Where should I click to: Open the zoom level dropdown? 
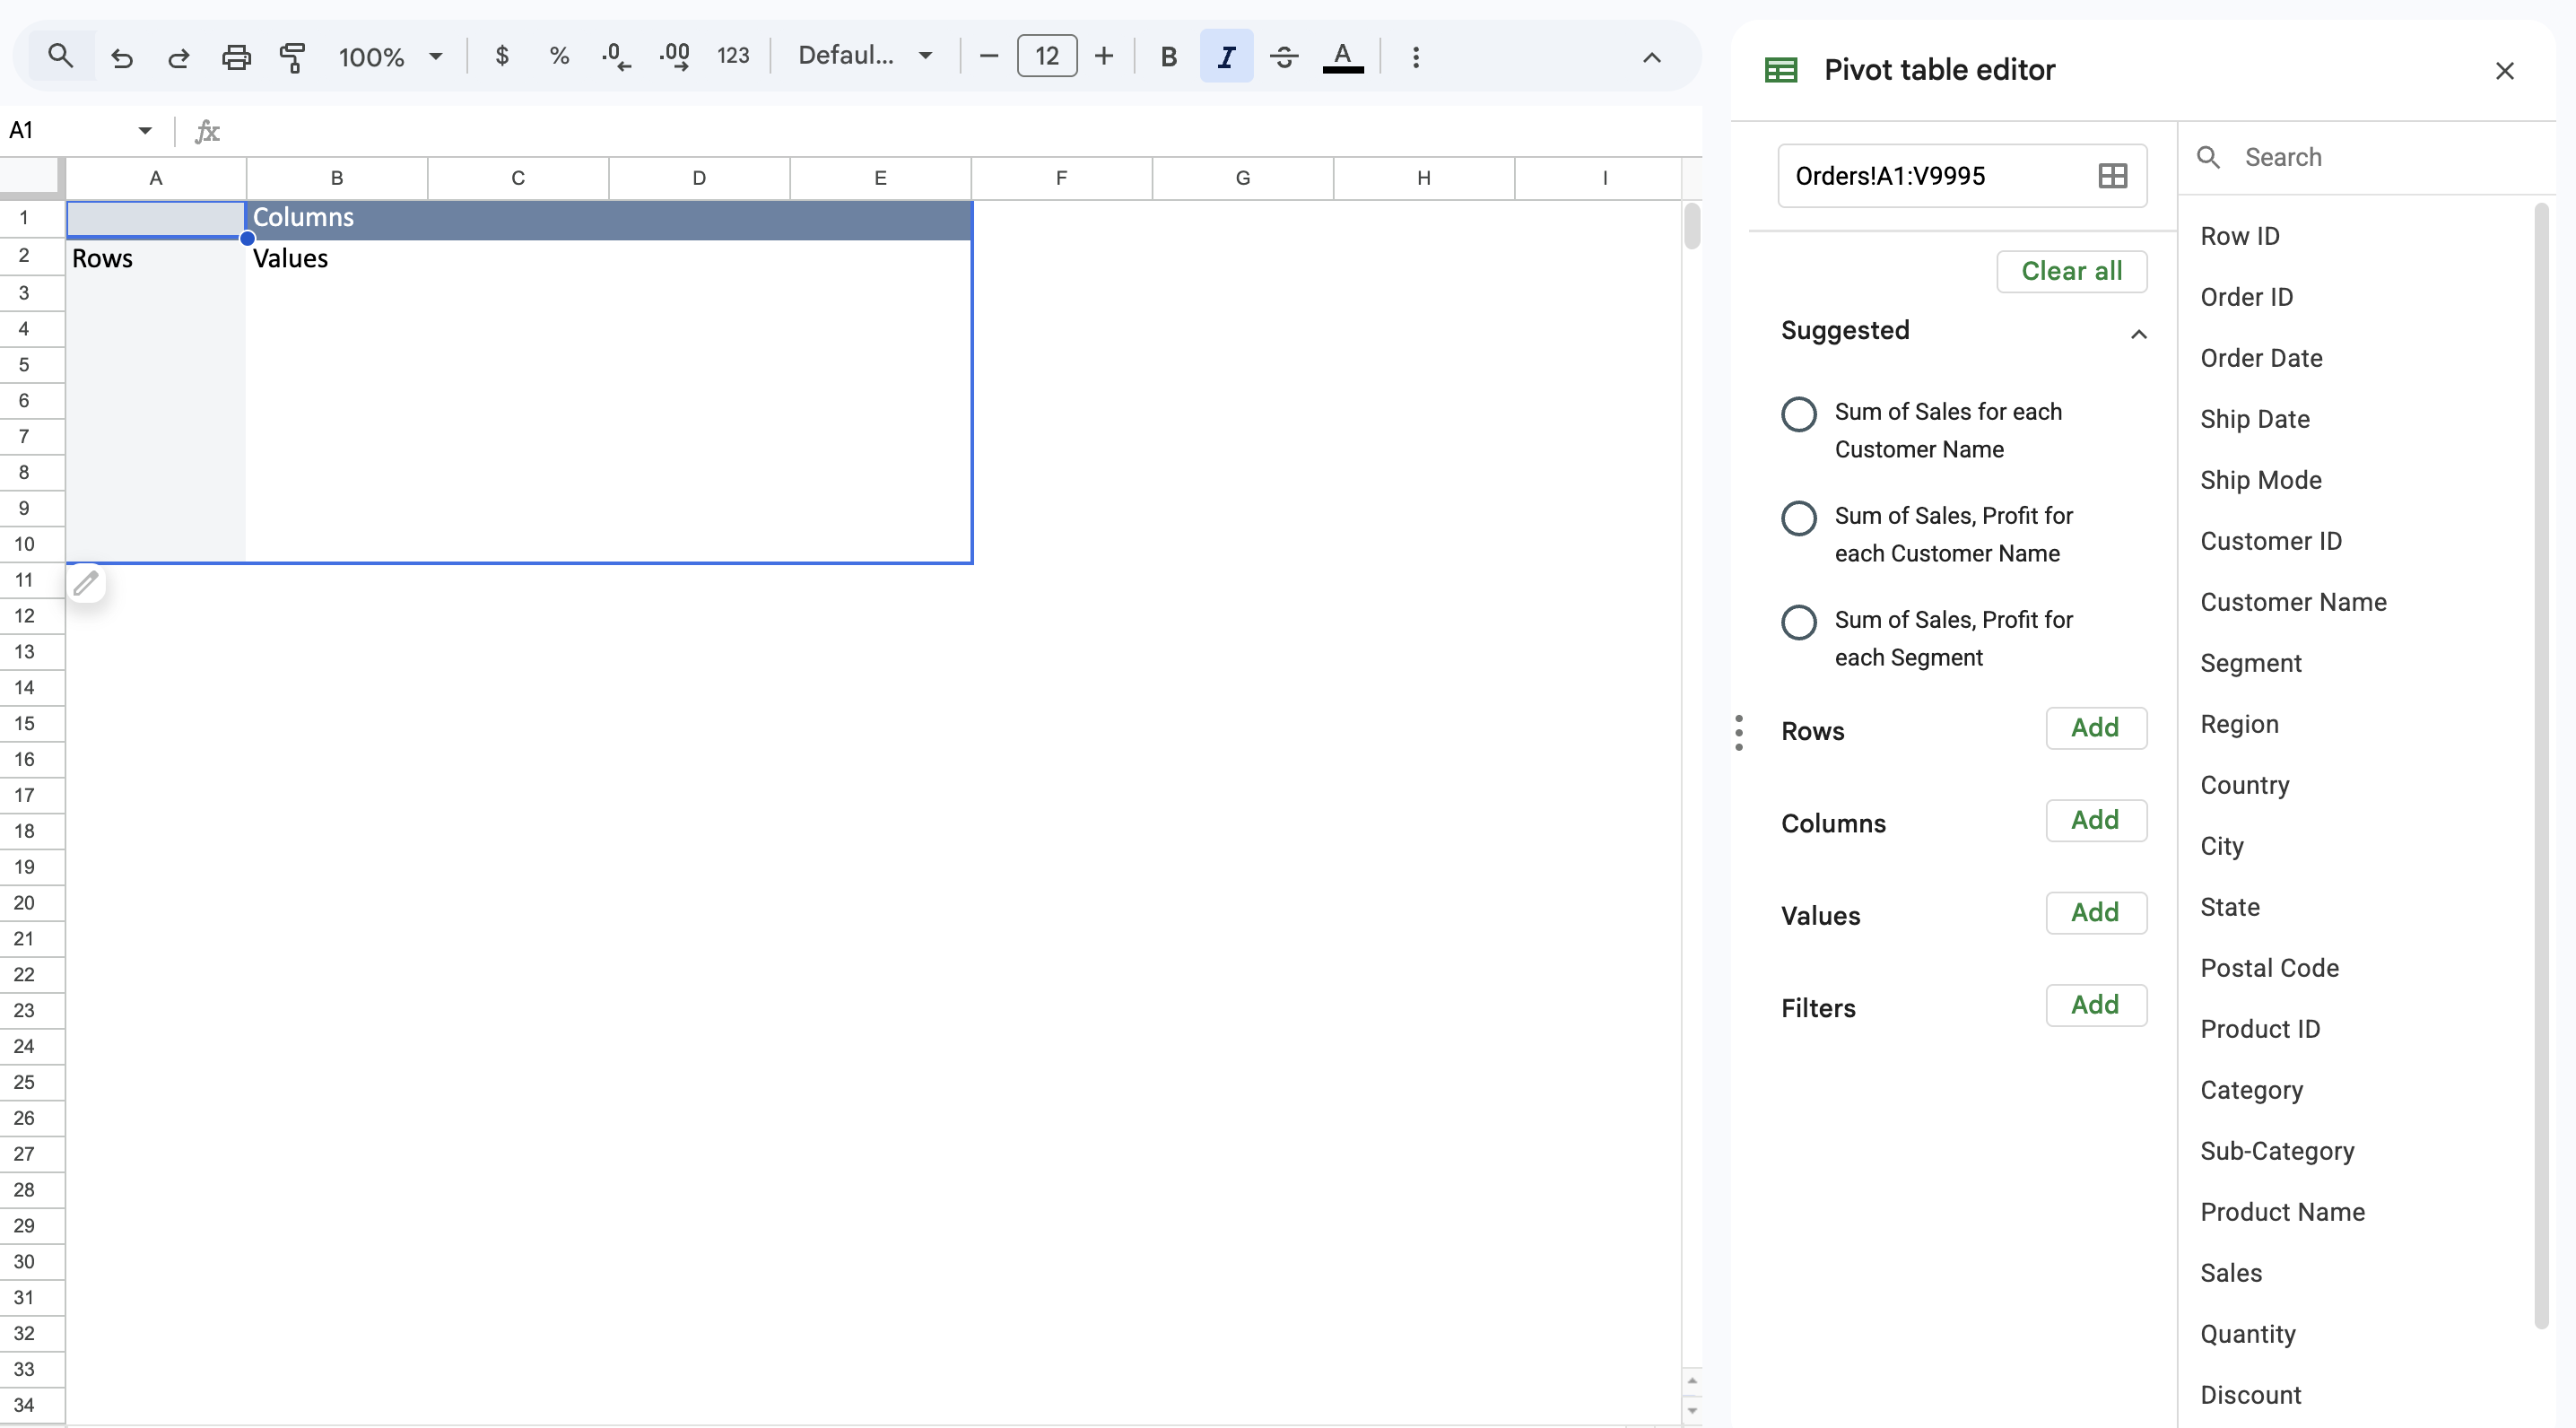pos(390,57)
